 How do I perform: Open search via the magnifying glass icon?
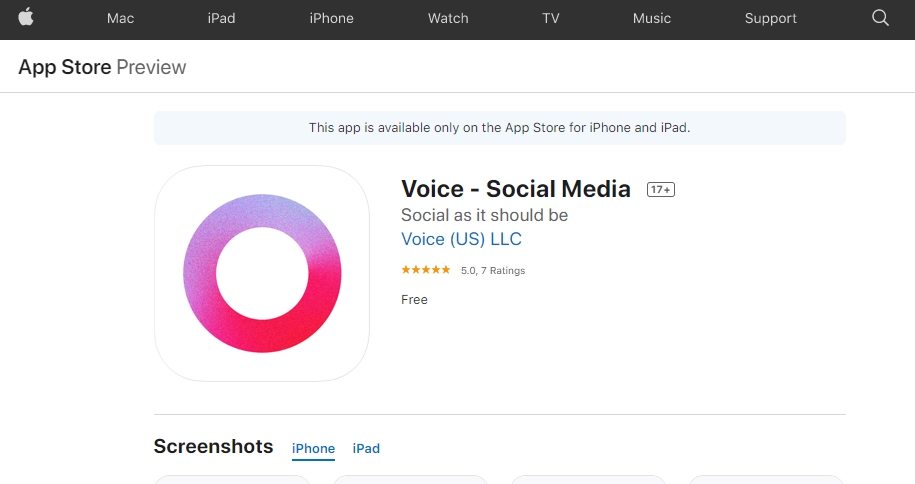880,18
